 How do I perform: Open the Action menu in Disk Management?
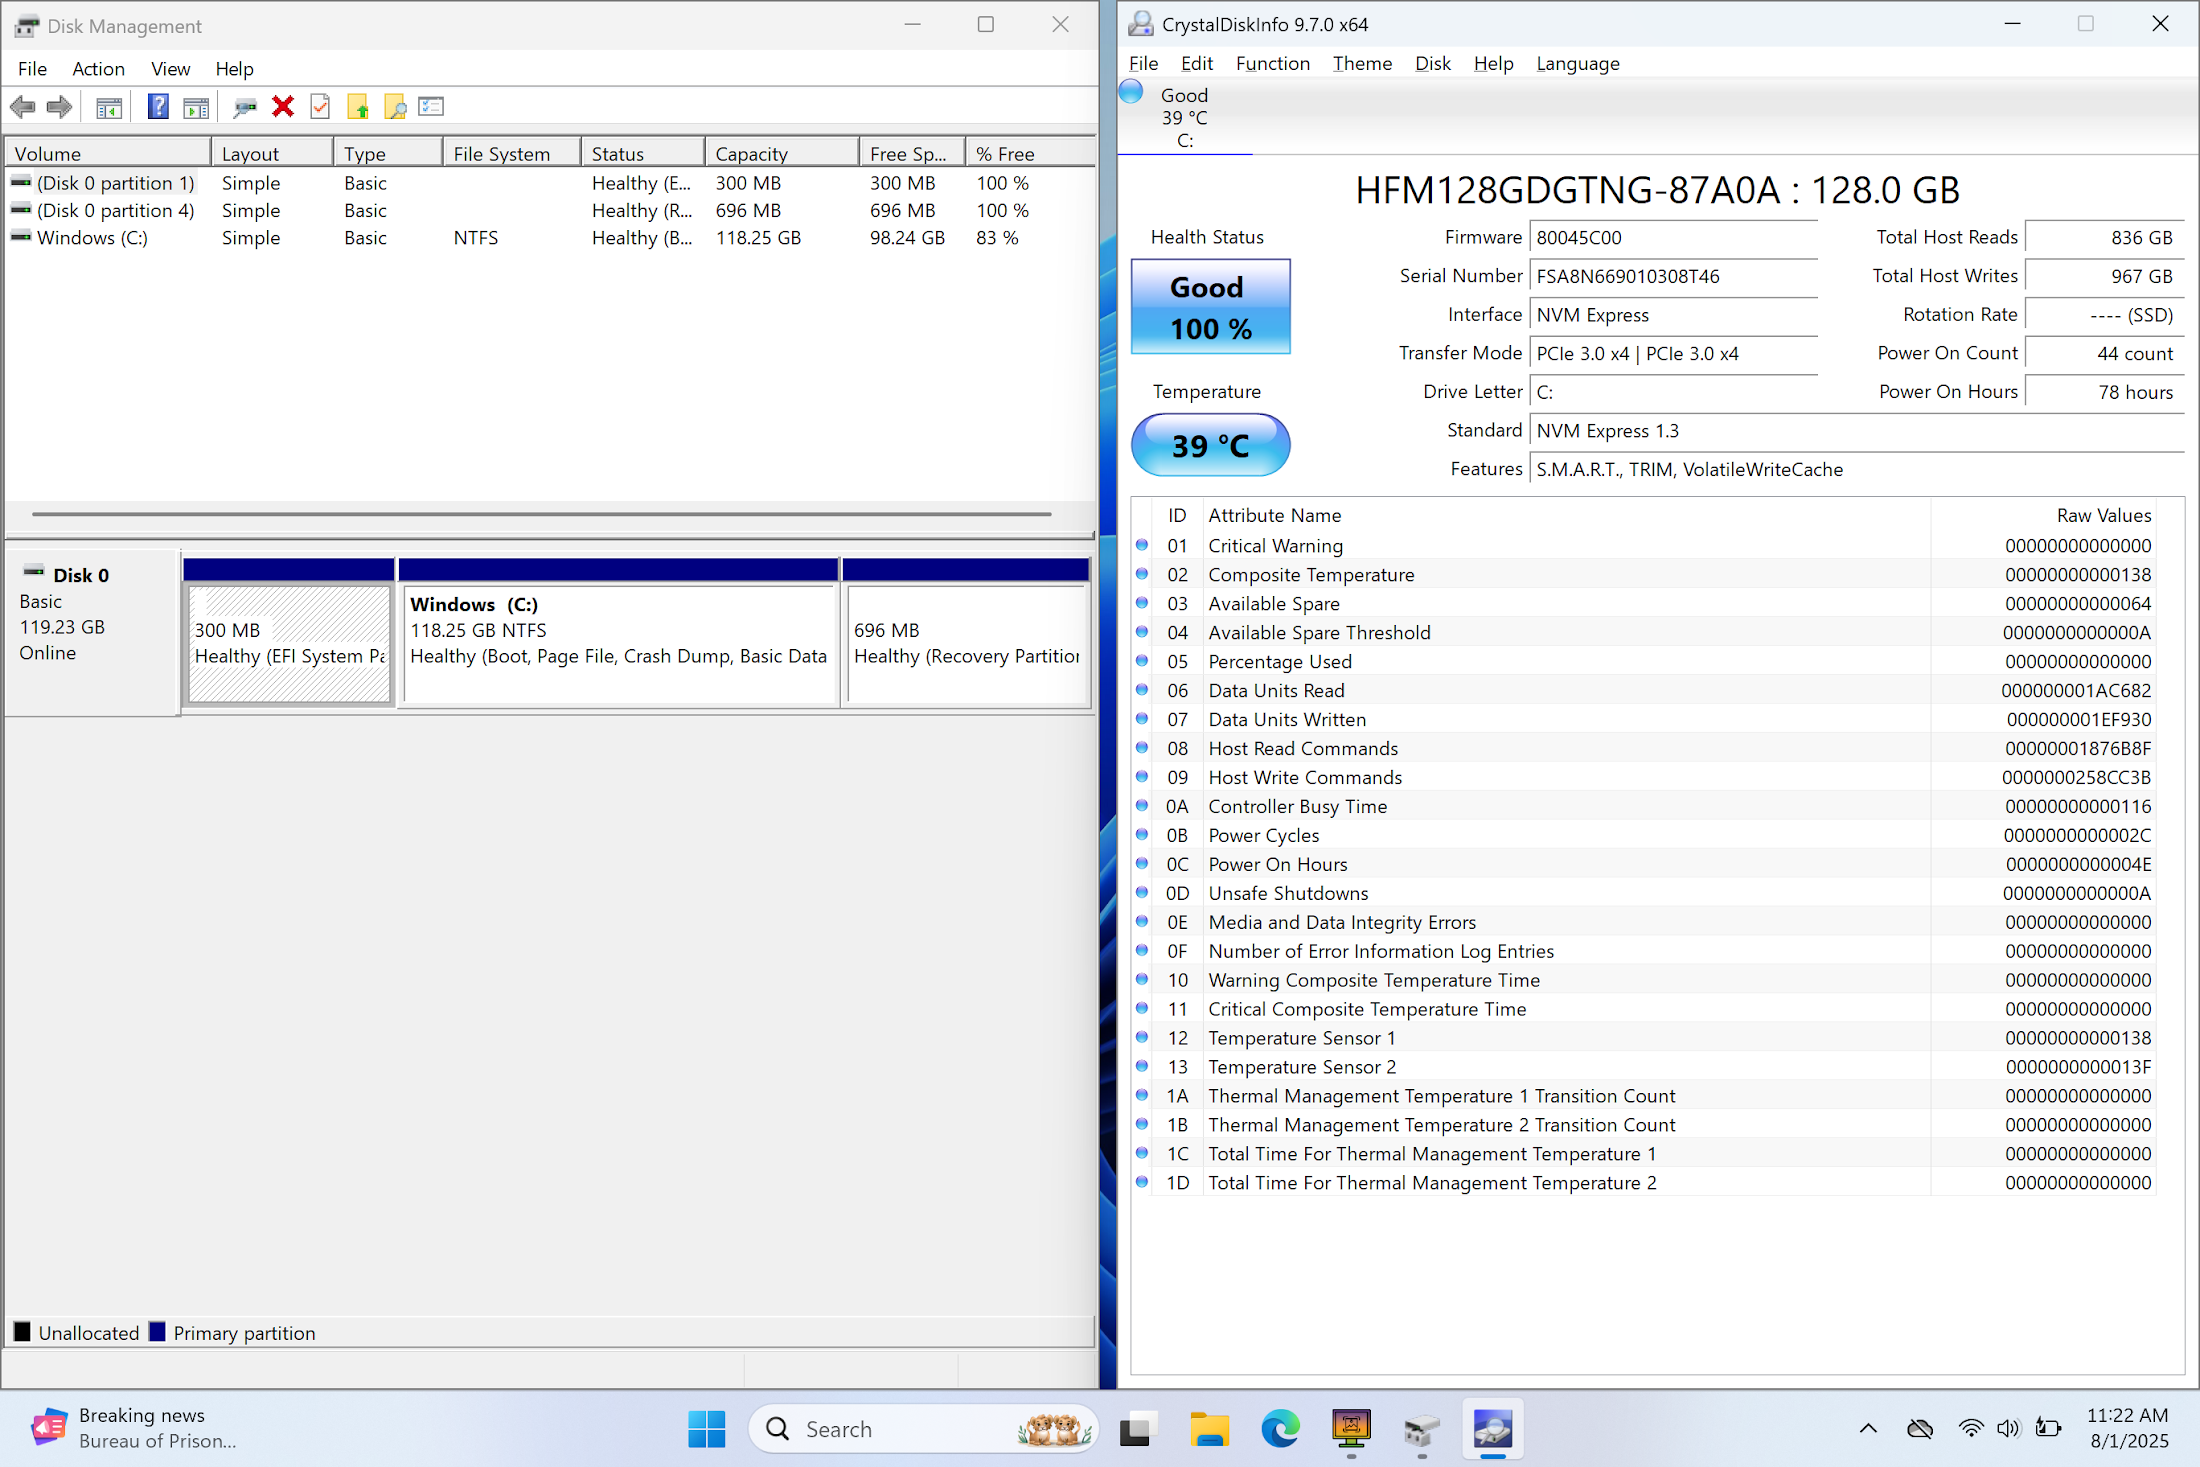(x=98, y=69)
